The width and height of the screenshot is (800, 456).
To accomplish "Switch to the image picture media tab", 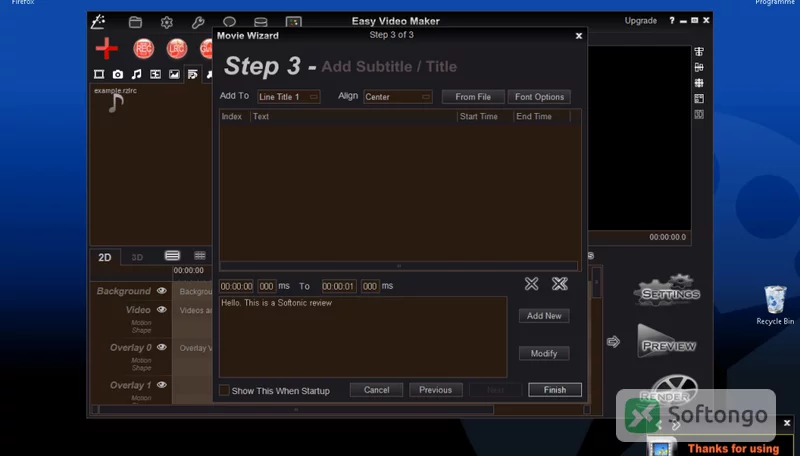I will click(174, 74).
